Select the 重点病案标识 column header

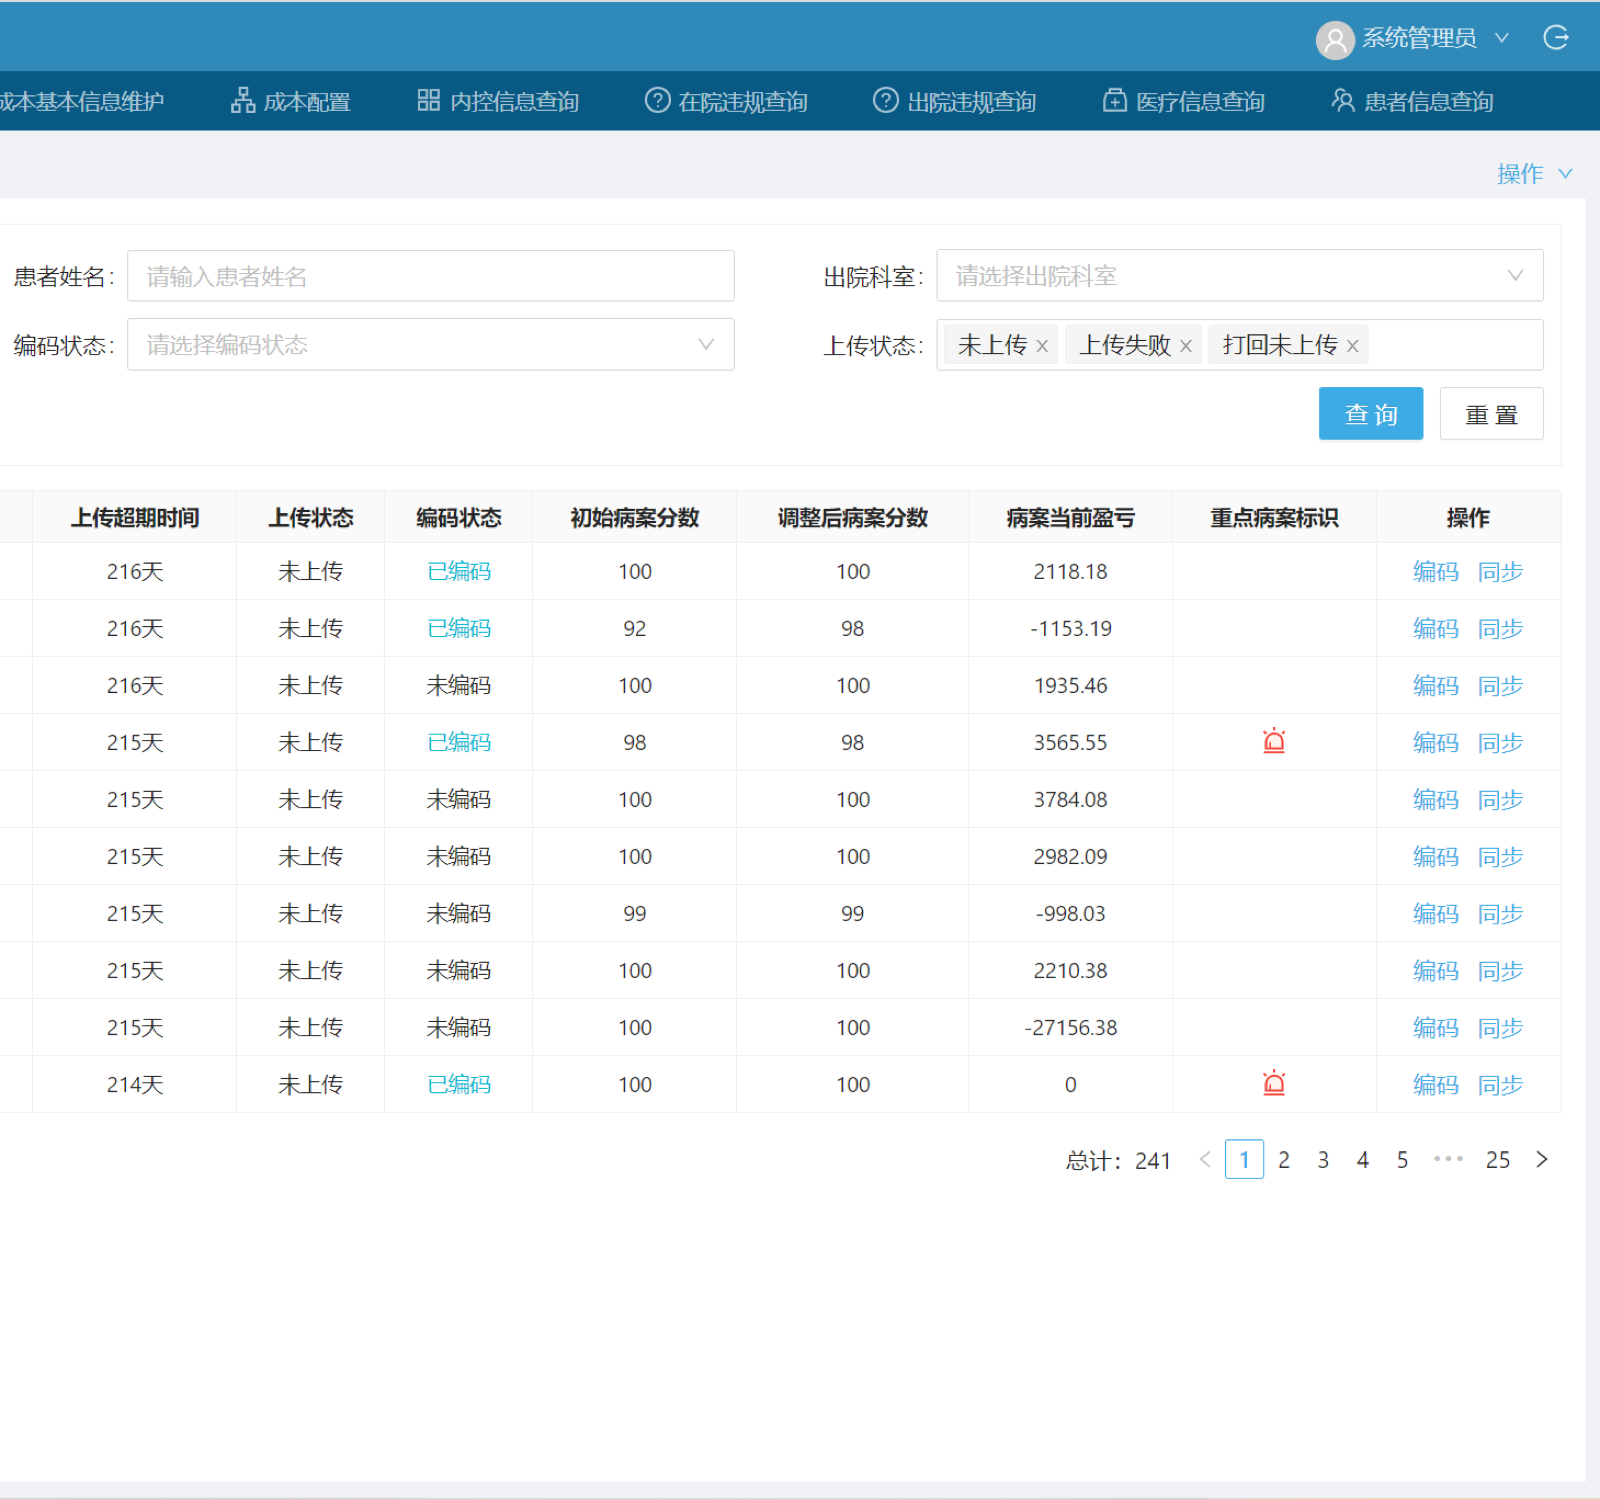pyautogui.click(x=1274, y=517)
